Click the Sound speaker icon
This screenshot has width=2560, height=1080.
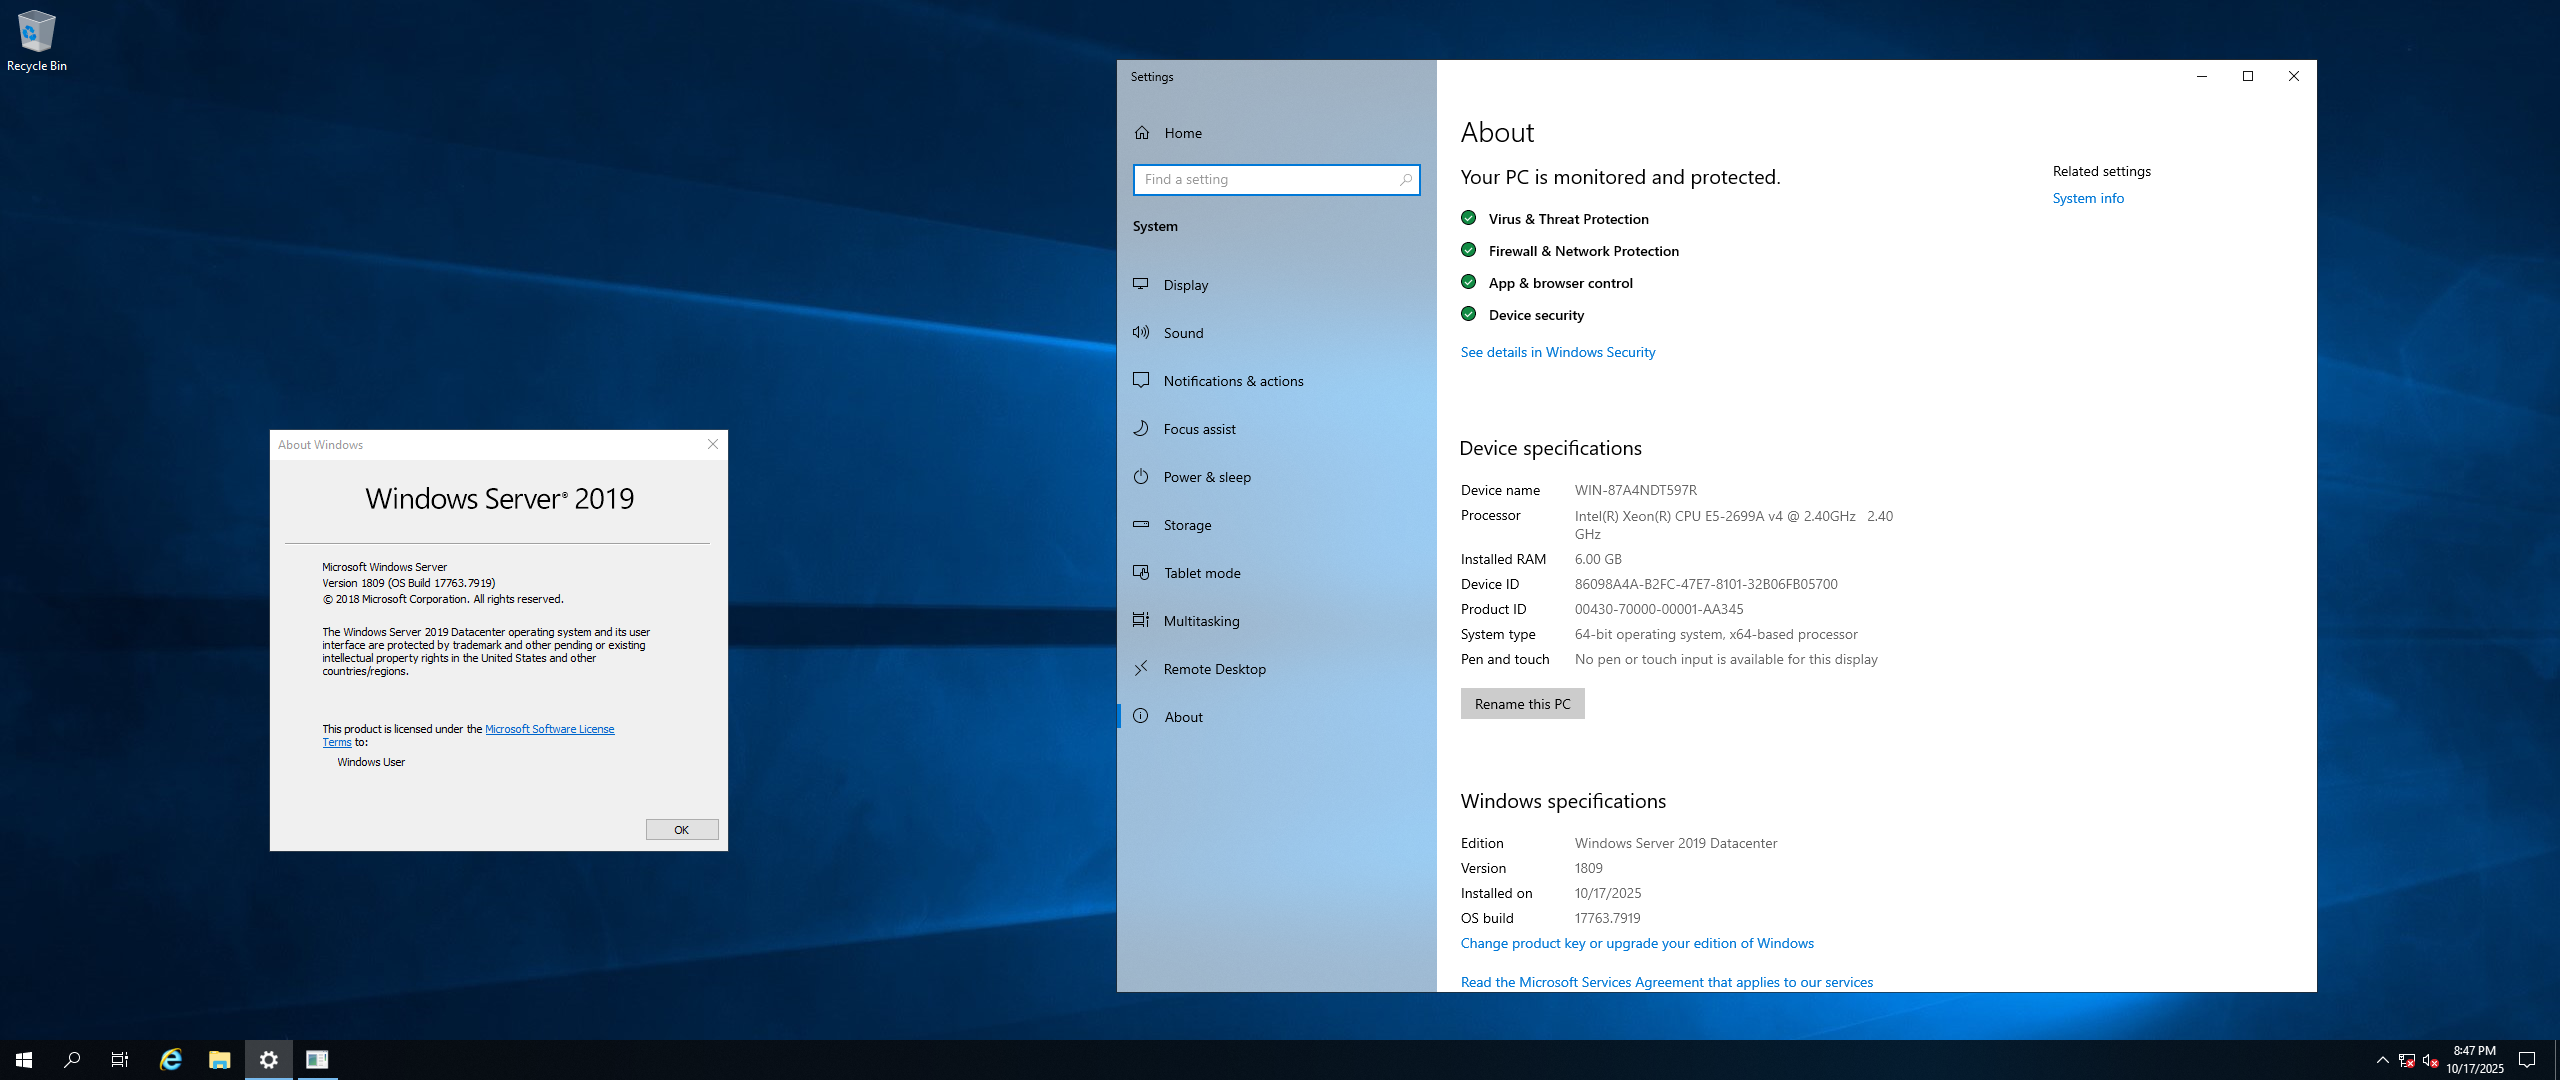pyautogui.click(x=1140, y=333)
